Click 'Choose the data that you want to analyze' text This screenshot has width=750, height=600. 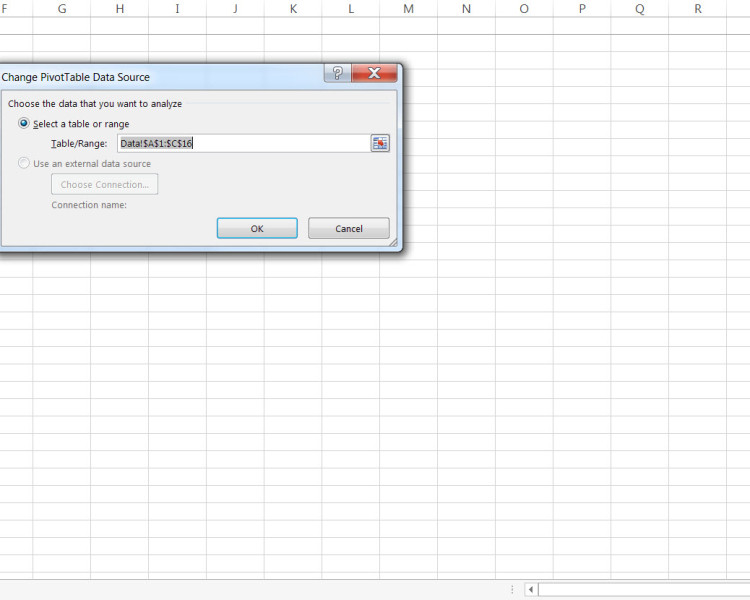coord(95,103)
